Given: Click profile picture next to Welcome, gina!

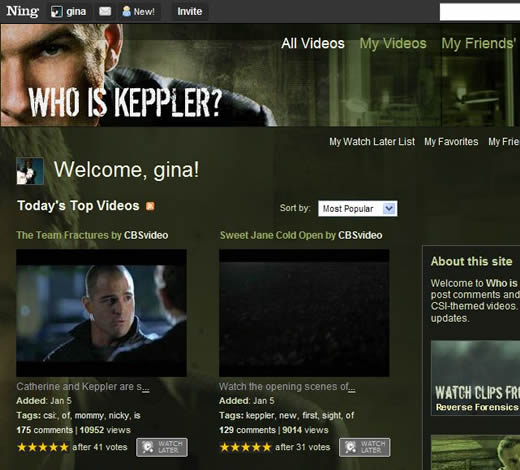Looking at the screenshot, I should pyautogui.click(x=30, y=171).
